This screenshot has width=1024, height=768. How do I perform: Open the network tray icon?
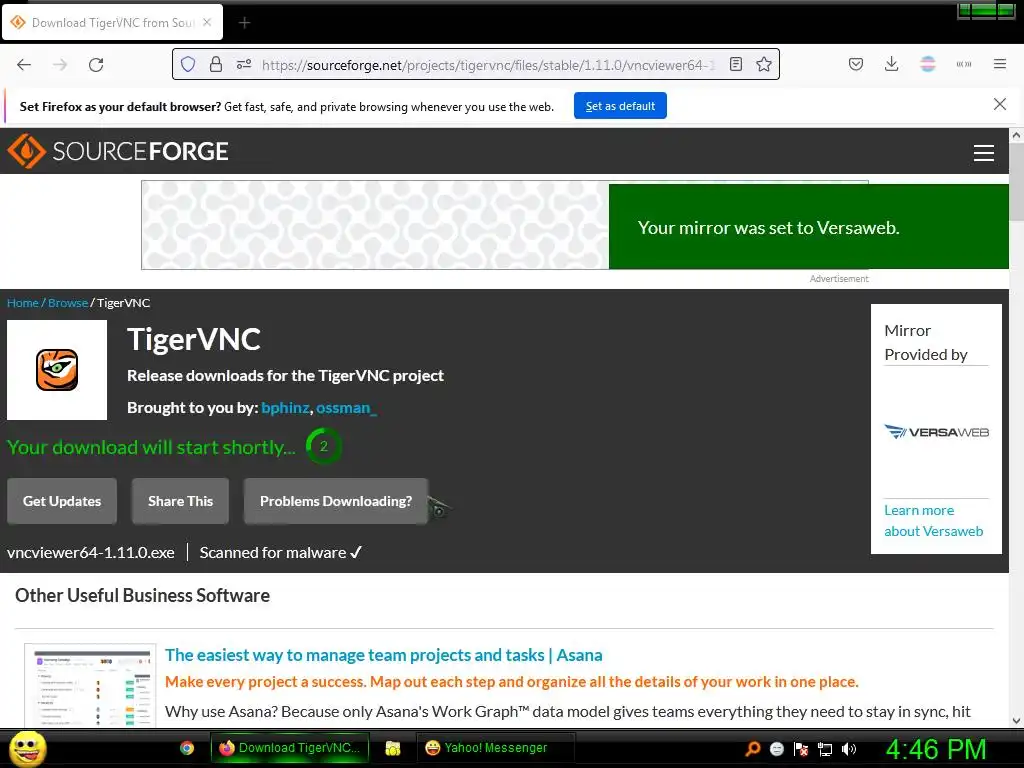coord(825,749)
